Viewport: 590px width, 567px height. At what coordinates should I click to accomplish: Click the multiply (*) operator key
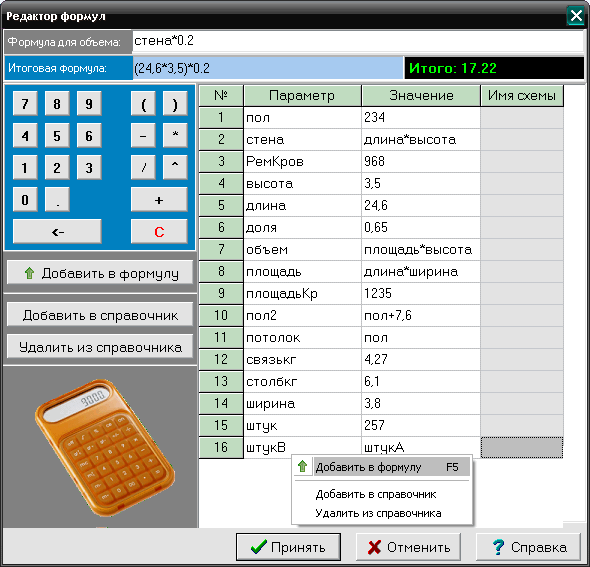tap(175, 135)
